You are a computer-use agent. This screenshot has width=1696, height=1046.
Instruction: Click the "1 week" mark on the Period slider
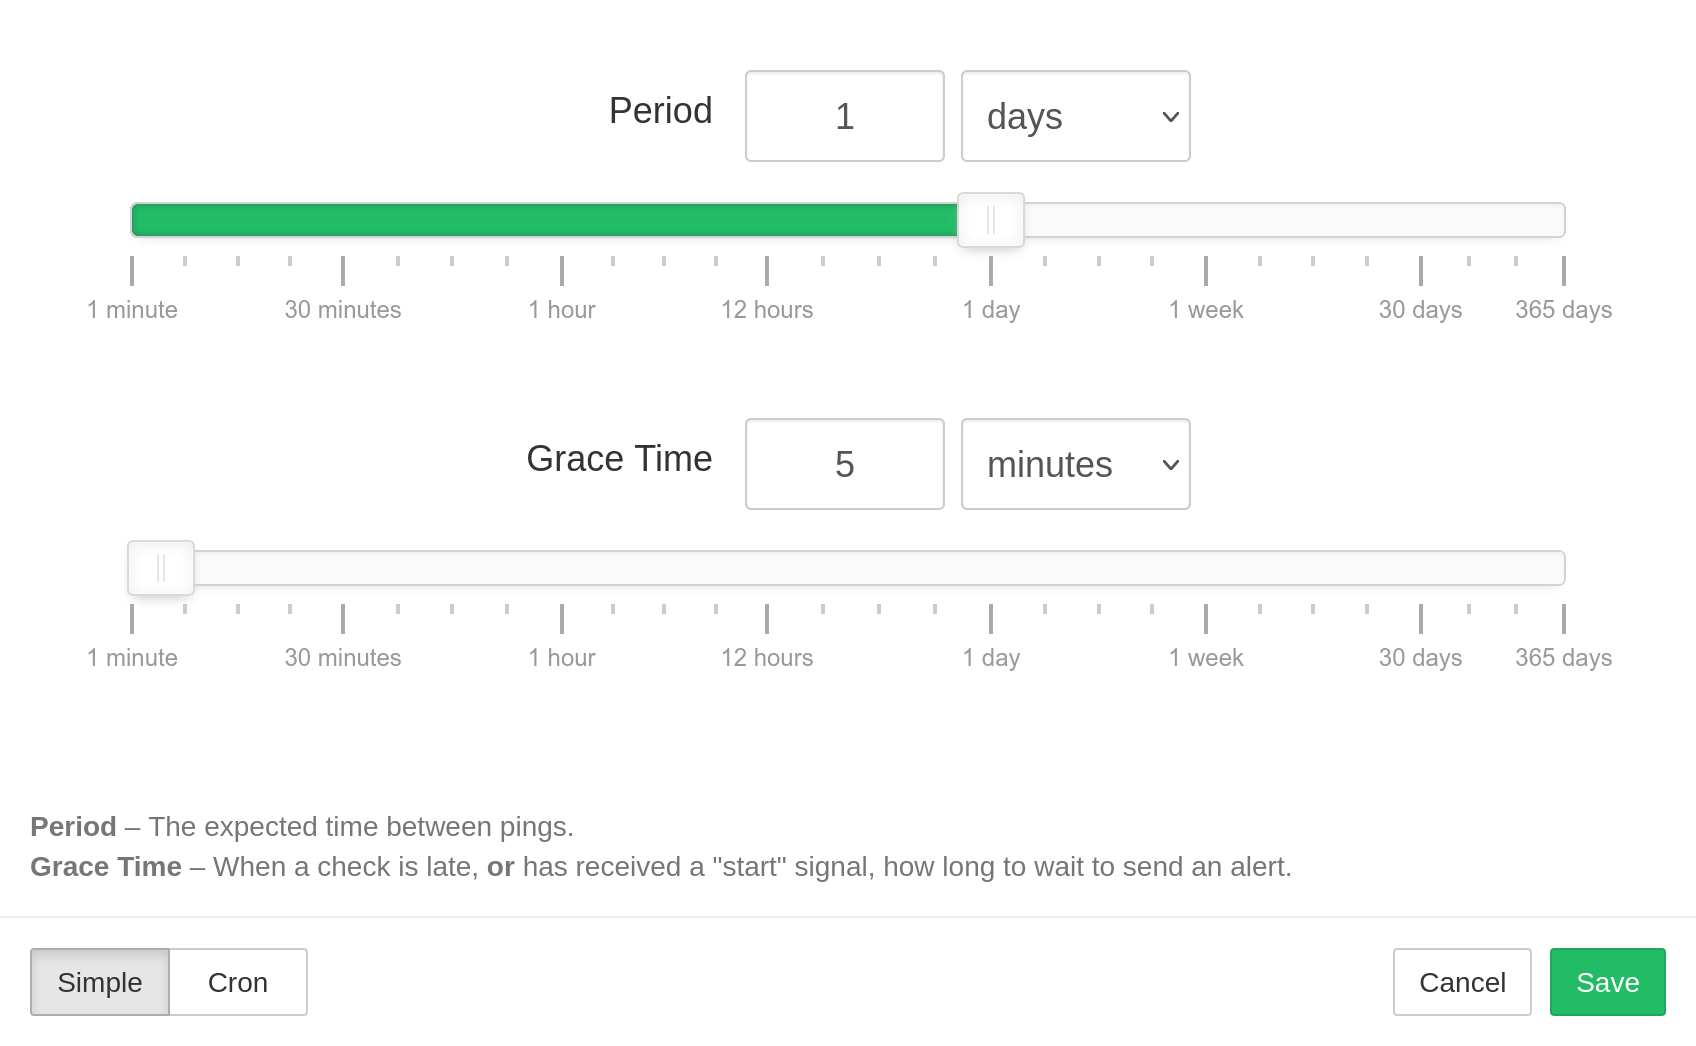1206,271
